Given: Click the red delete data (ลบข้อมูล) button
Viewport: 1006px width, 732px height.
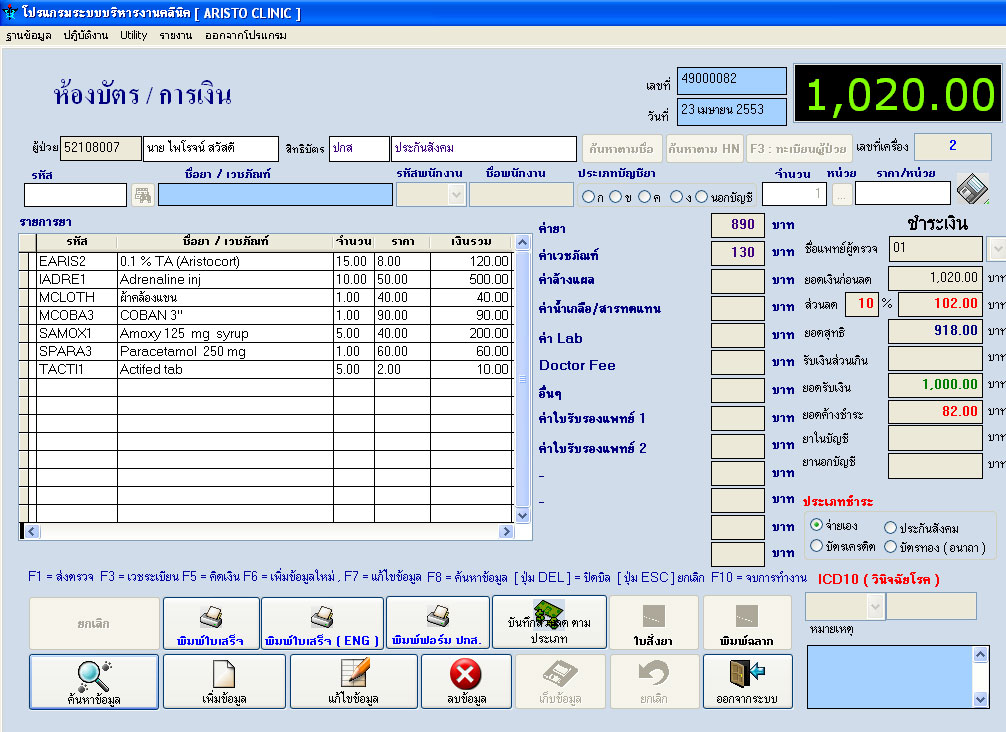Looking at the screenshot, I should pos(466,681).
